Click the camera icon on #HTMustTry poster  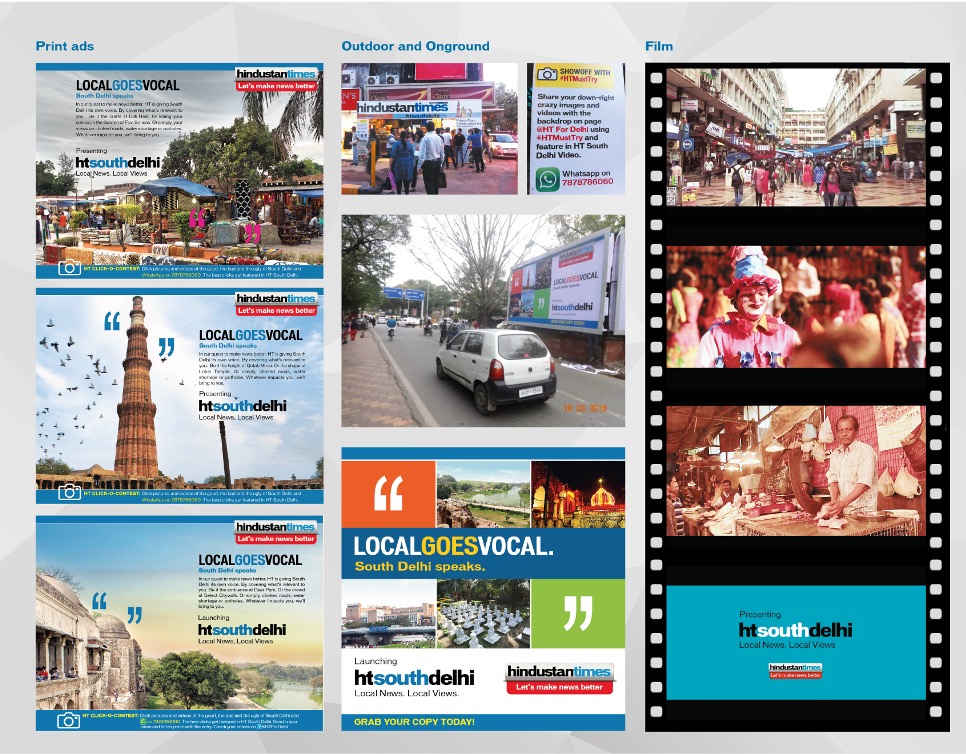(546, 75)
